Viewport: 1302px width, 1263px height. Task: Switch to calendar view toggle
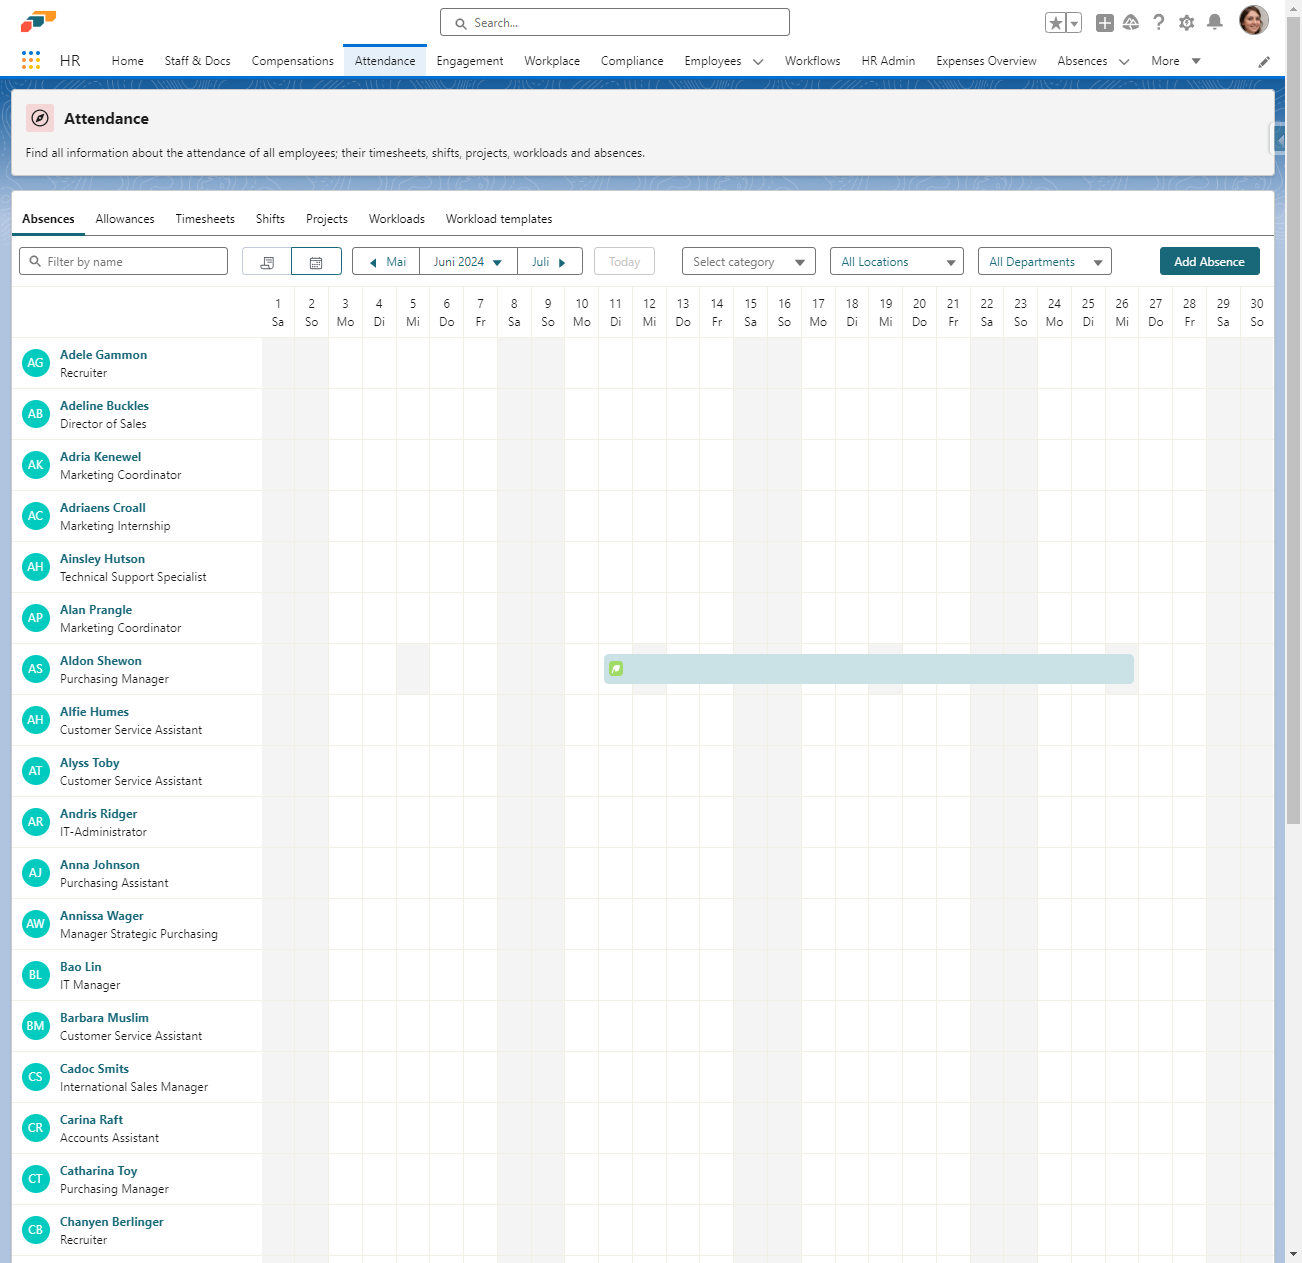[316, 262]
